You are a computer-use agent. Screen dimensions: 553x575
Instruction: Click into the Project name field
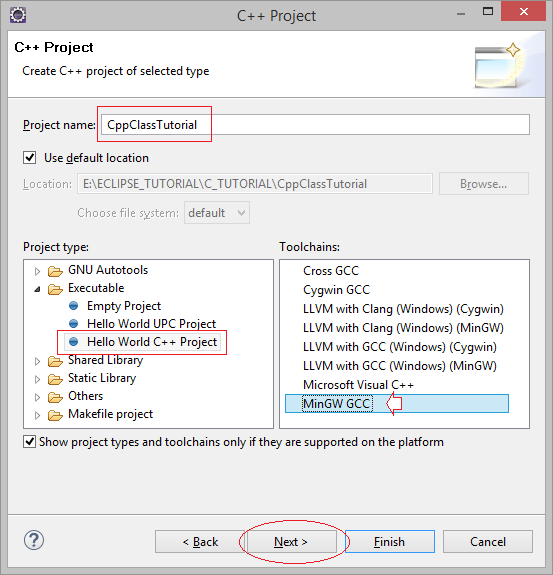[315, 125]
